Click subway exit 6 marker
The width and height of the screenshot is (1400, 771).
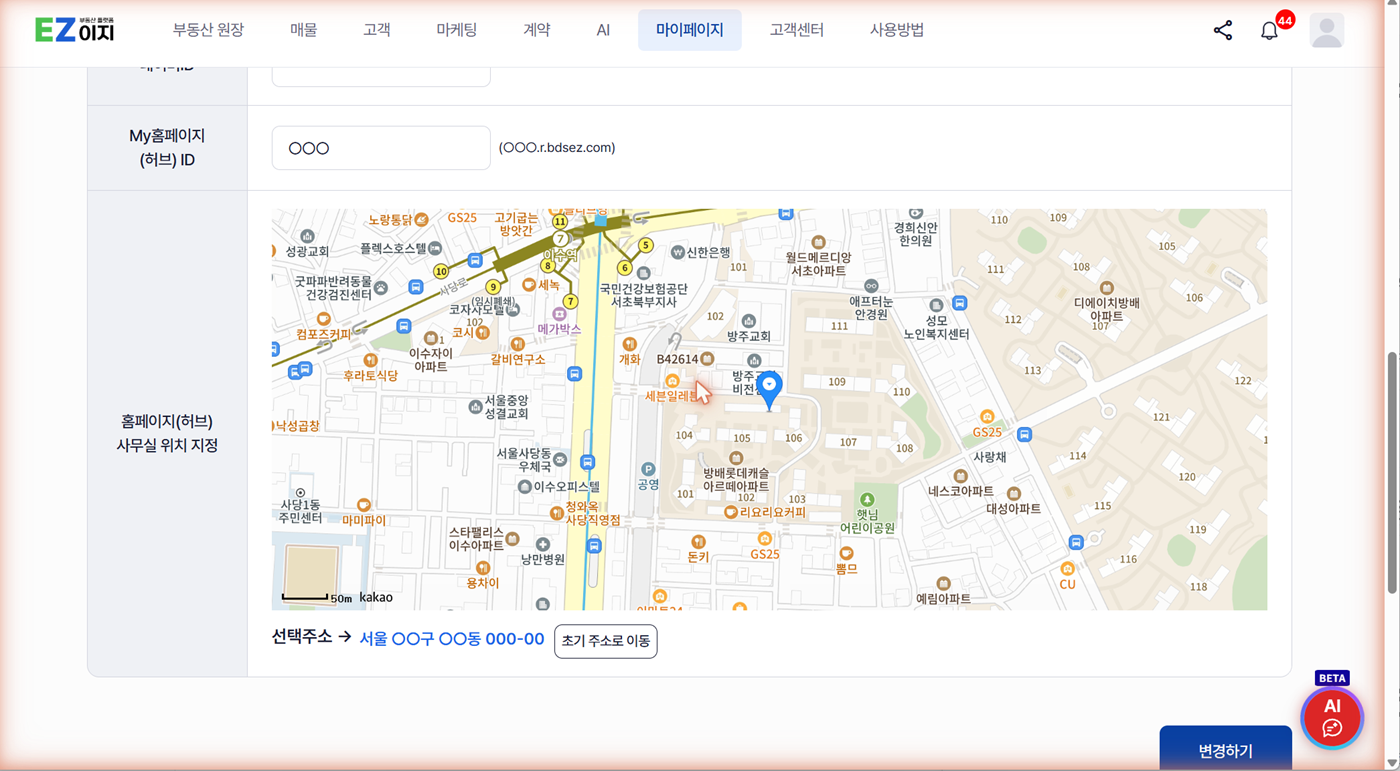(x=625, y=268)
